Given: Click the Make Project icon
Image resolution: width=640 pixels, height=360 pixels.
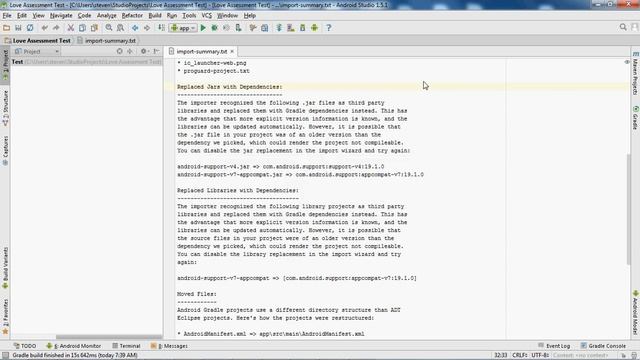Looking at the screenshot, I should [x=161, y=28].
